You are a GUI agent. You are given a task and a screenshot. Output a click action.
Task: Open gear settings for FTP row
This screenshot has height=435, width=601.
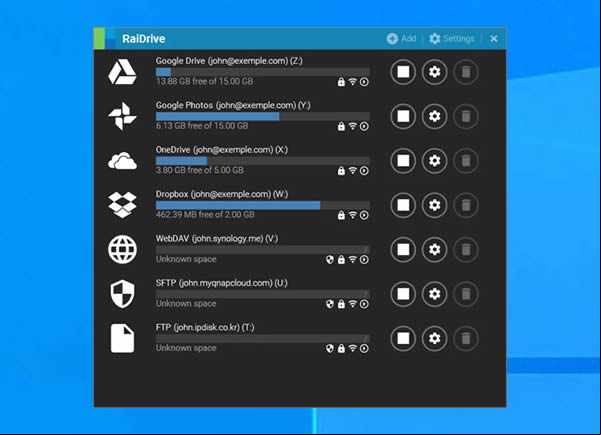(x=435, y=338)
